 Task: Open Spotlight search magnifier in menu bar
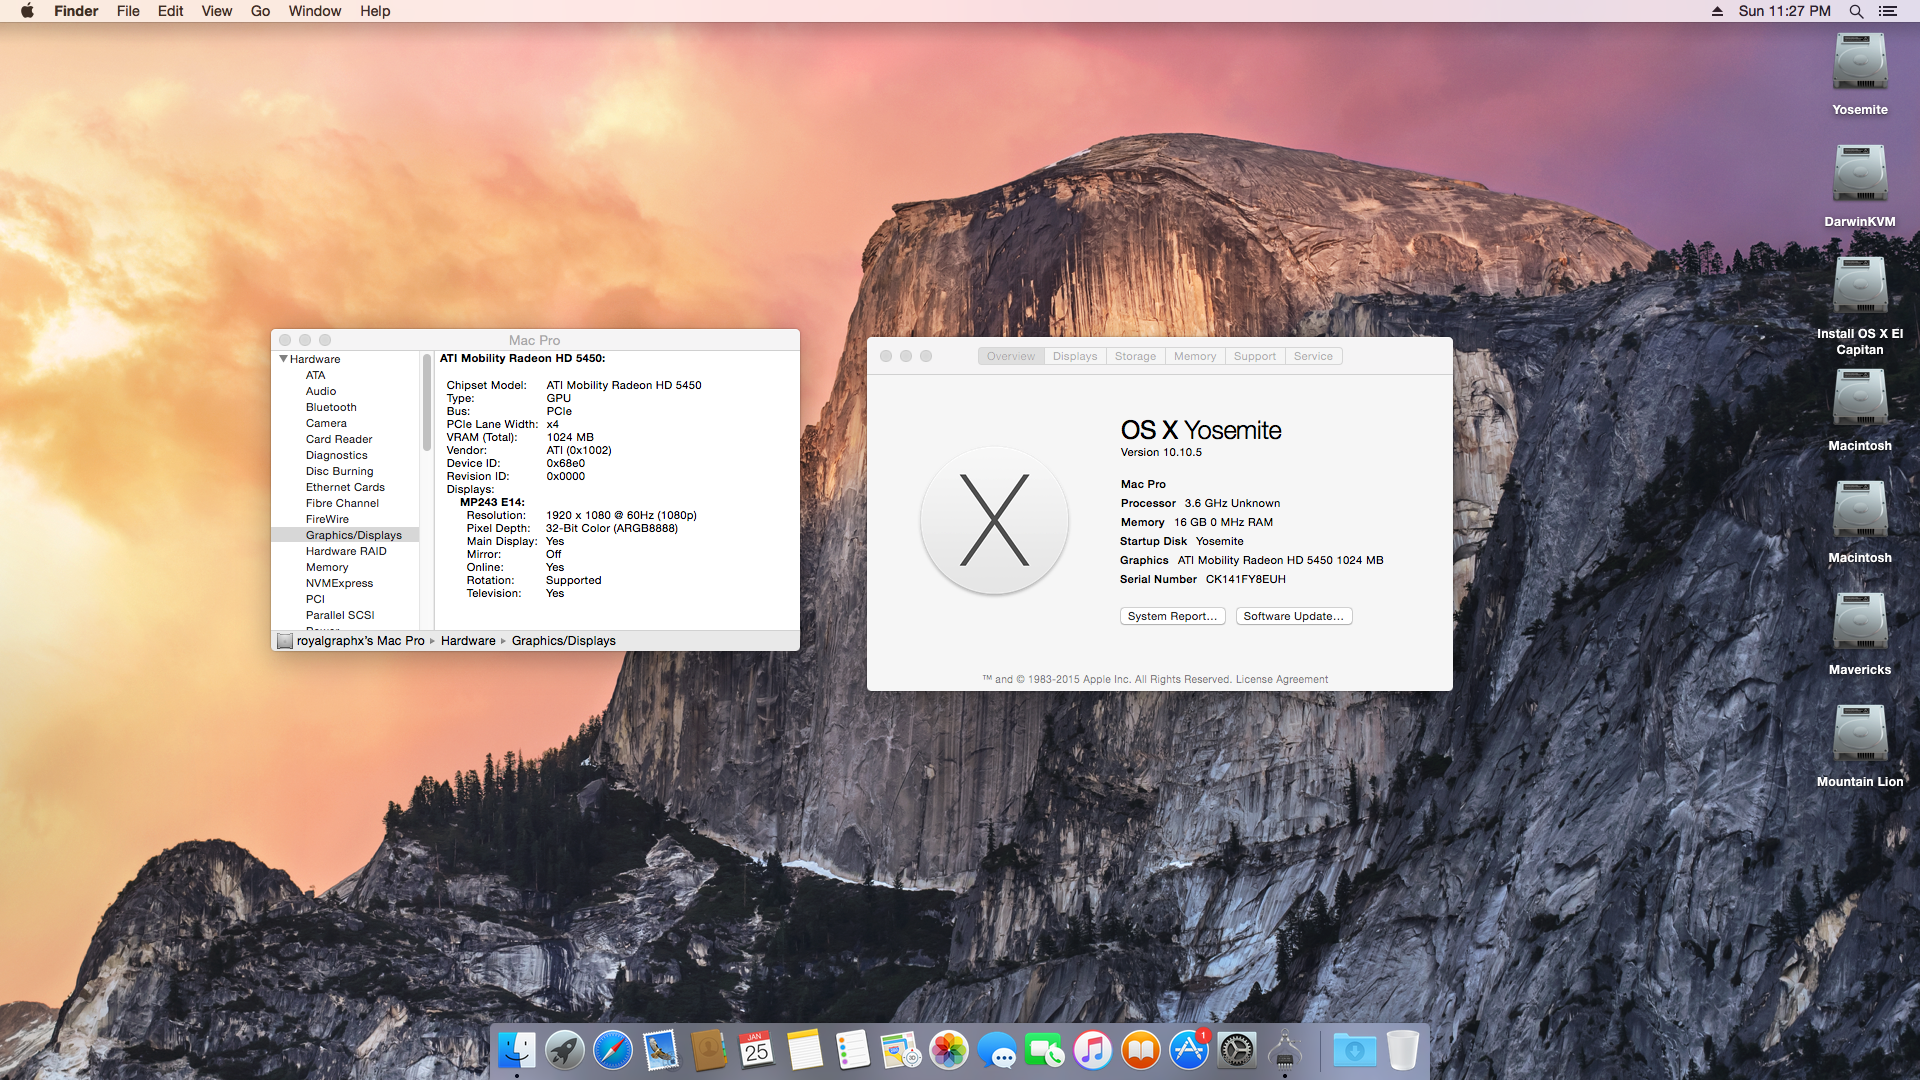(1856, 11)
